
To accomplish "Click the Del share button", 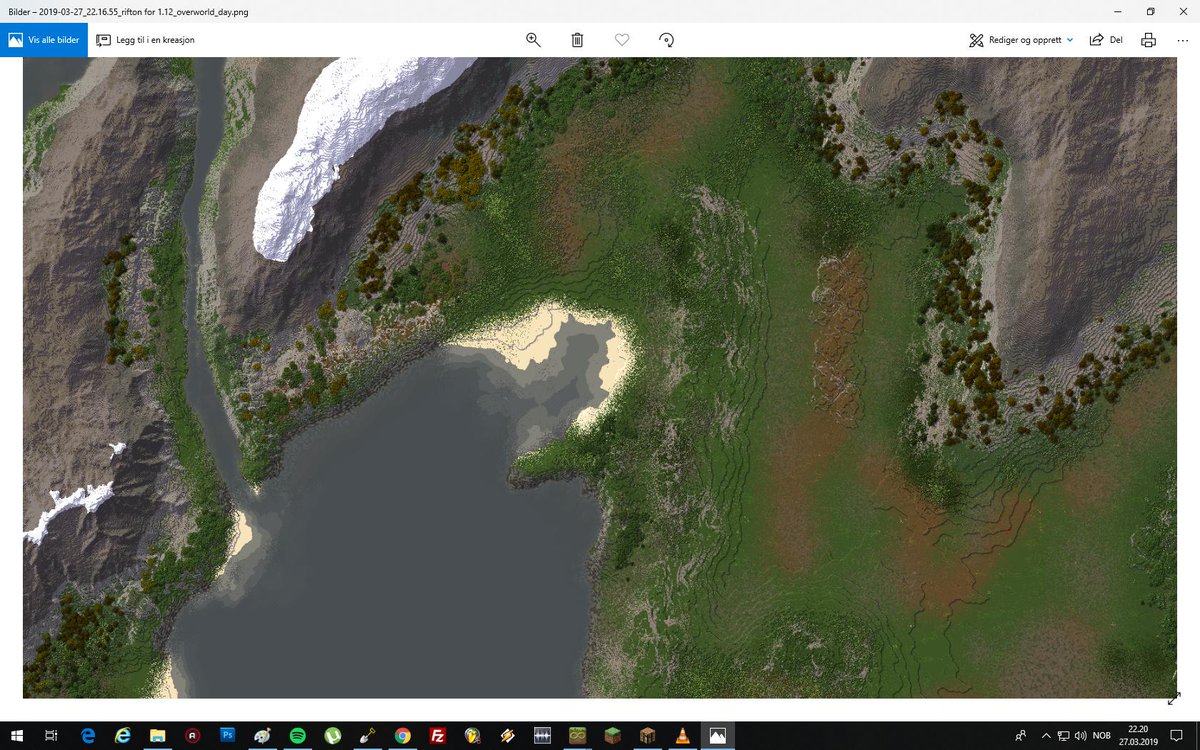I will coord(1106,40).
